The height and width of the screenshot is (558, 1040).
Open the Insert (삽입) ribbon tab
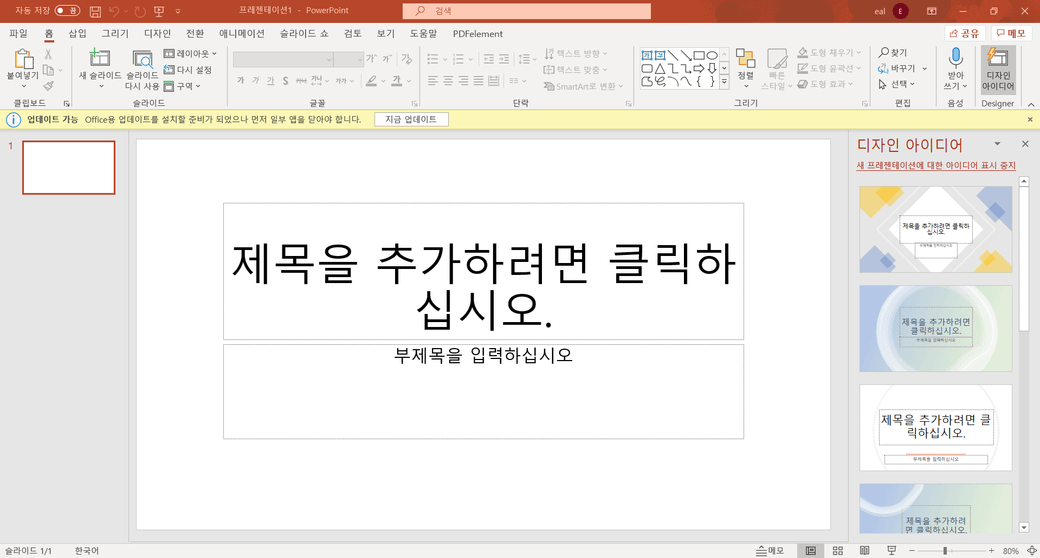[x=77, y=33]
